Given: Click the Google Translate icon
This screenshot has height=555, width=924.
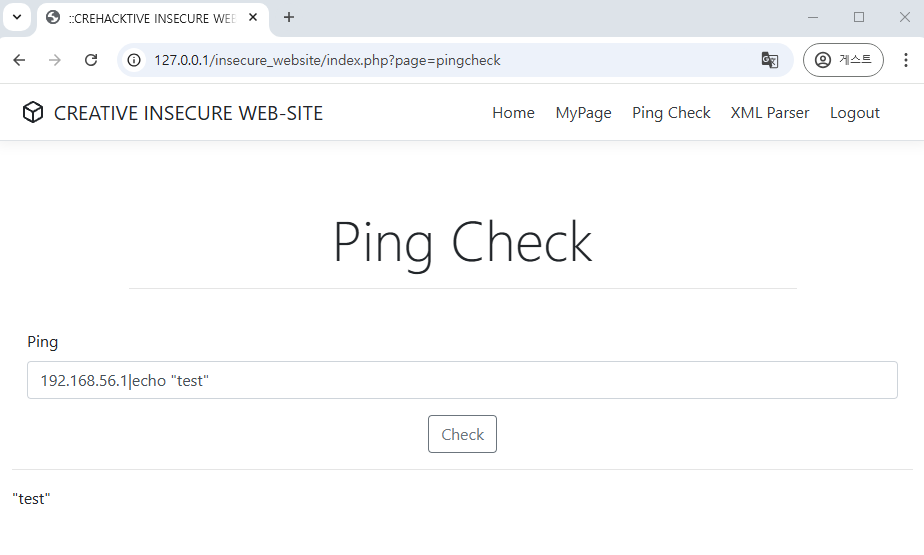Looking at the screenshot, I should point(770,60).
